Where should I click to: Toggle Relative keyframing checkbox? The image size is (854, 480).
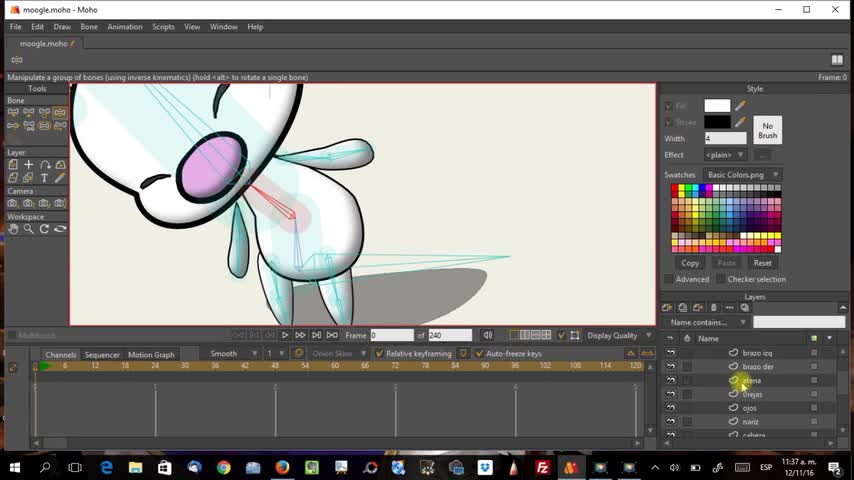380,354
